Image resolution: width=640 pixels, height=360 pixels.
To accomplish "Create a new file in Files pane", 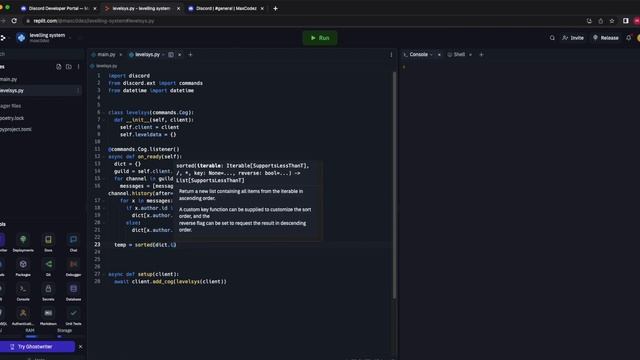I will 59,67.
